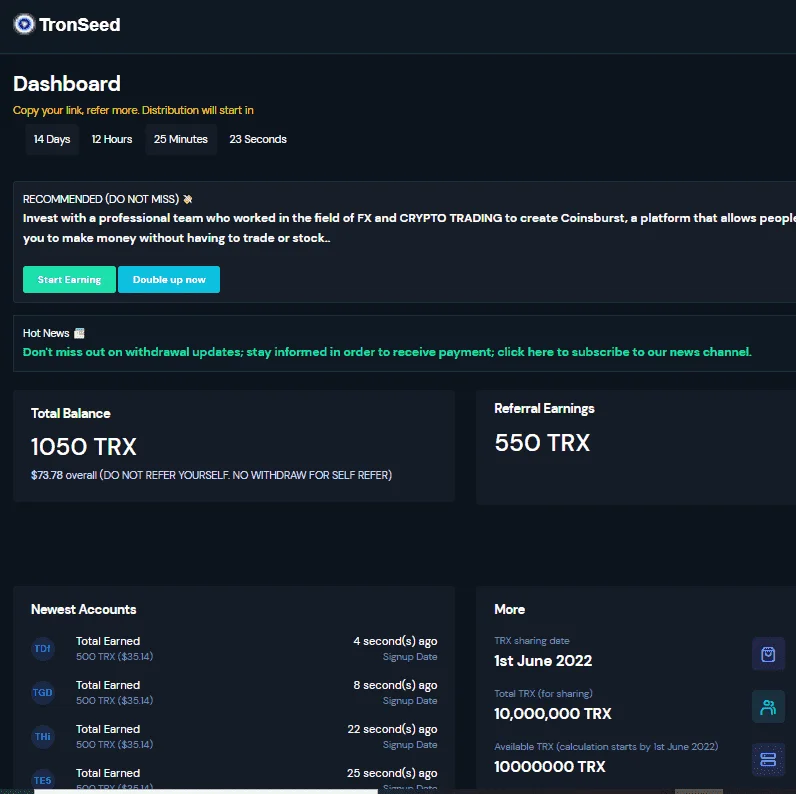This screenshot has height=794, width=796.
Task: Click the server icon beside Available TRX
Action: click(x=768, y=759)
